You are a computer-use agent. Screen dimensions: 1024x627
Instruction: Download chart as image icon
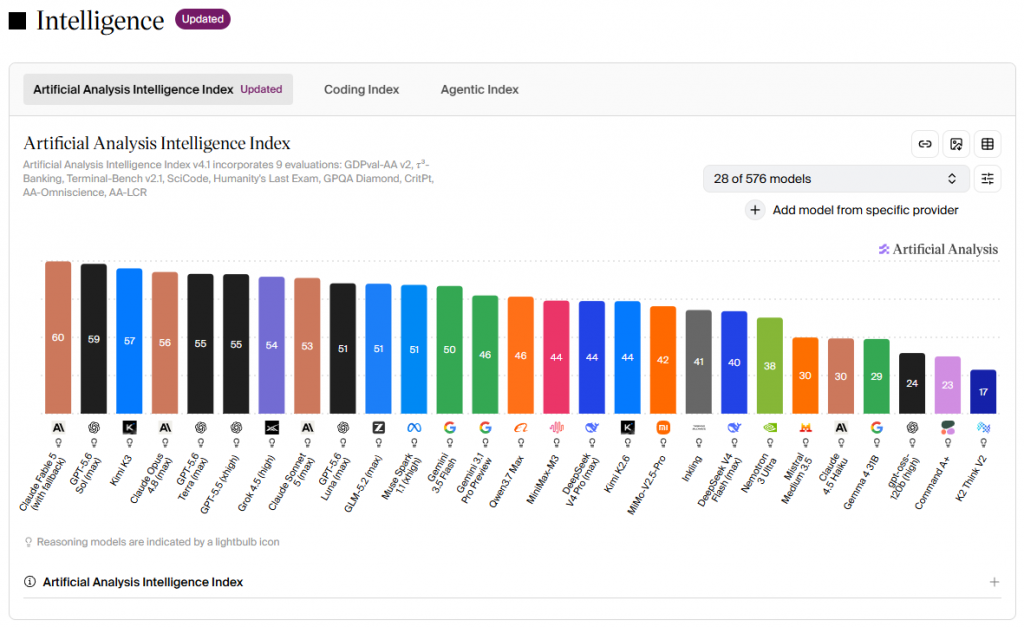click(x=956, y=144)
